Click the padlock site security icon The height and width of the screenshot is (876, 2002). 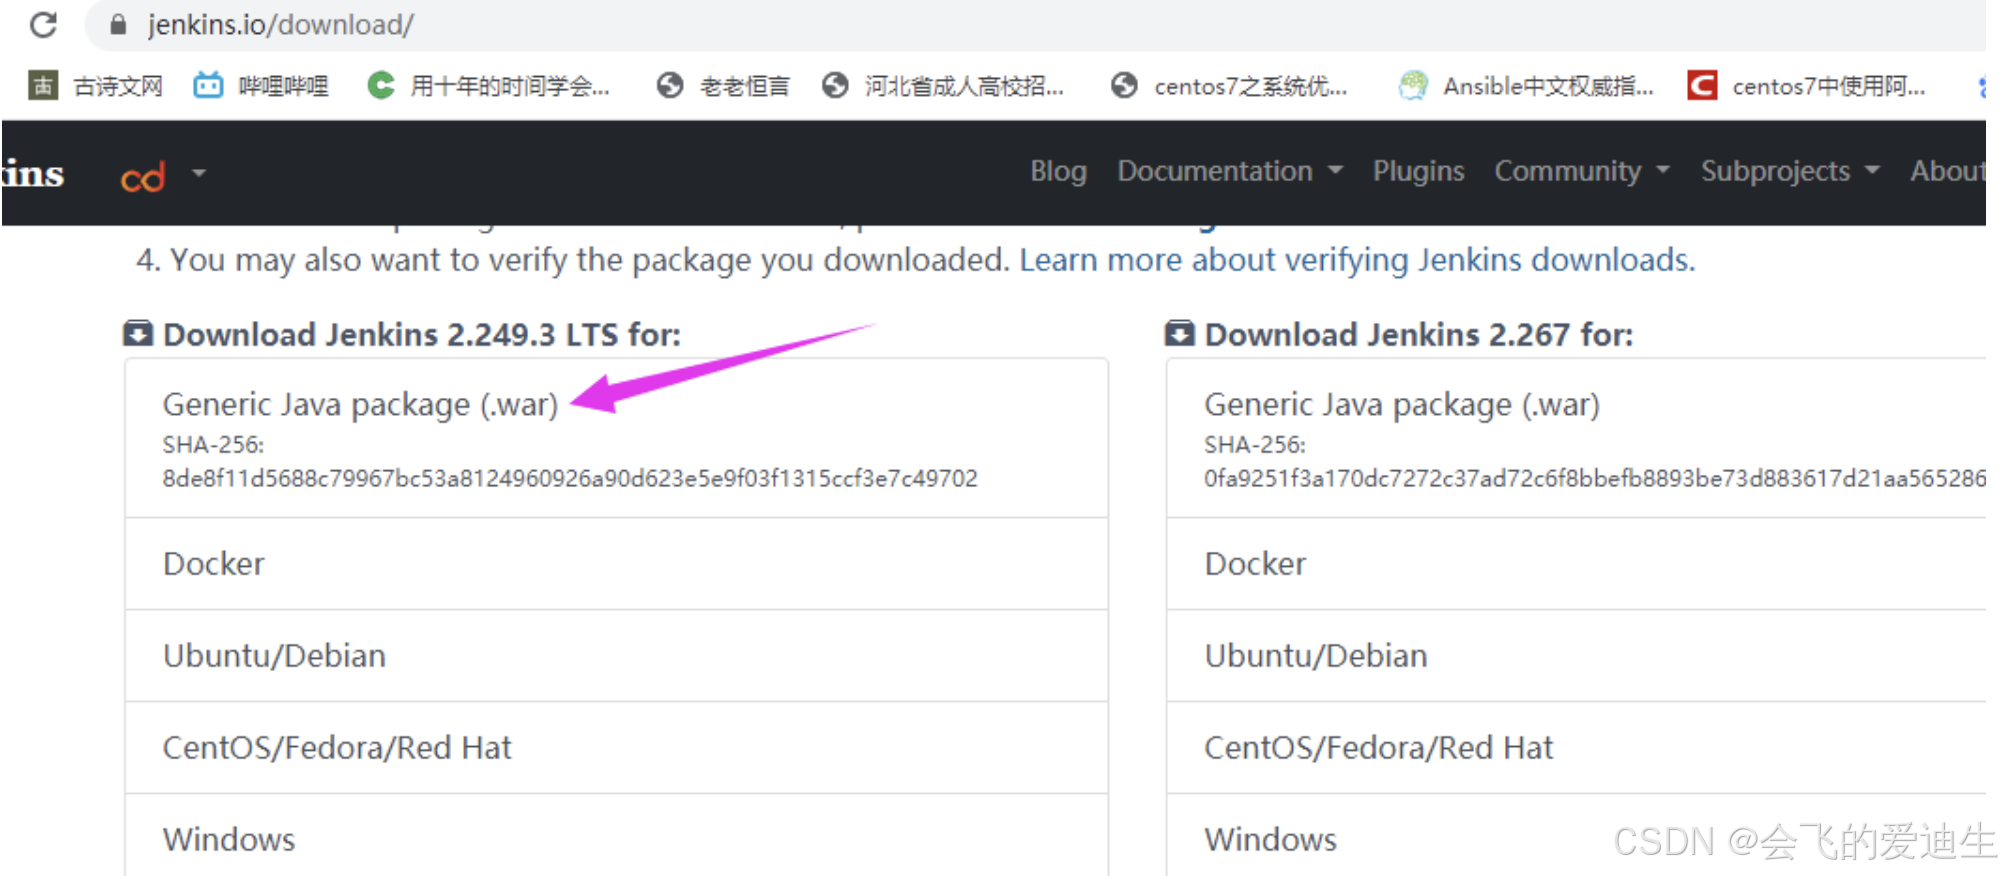click(x=118, y=24)
